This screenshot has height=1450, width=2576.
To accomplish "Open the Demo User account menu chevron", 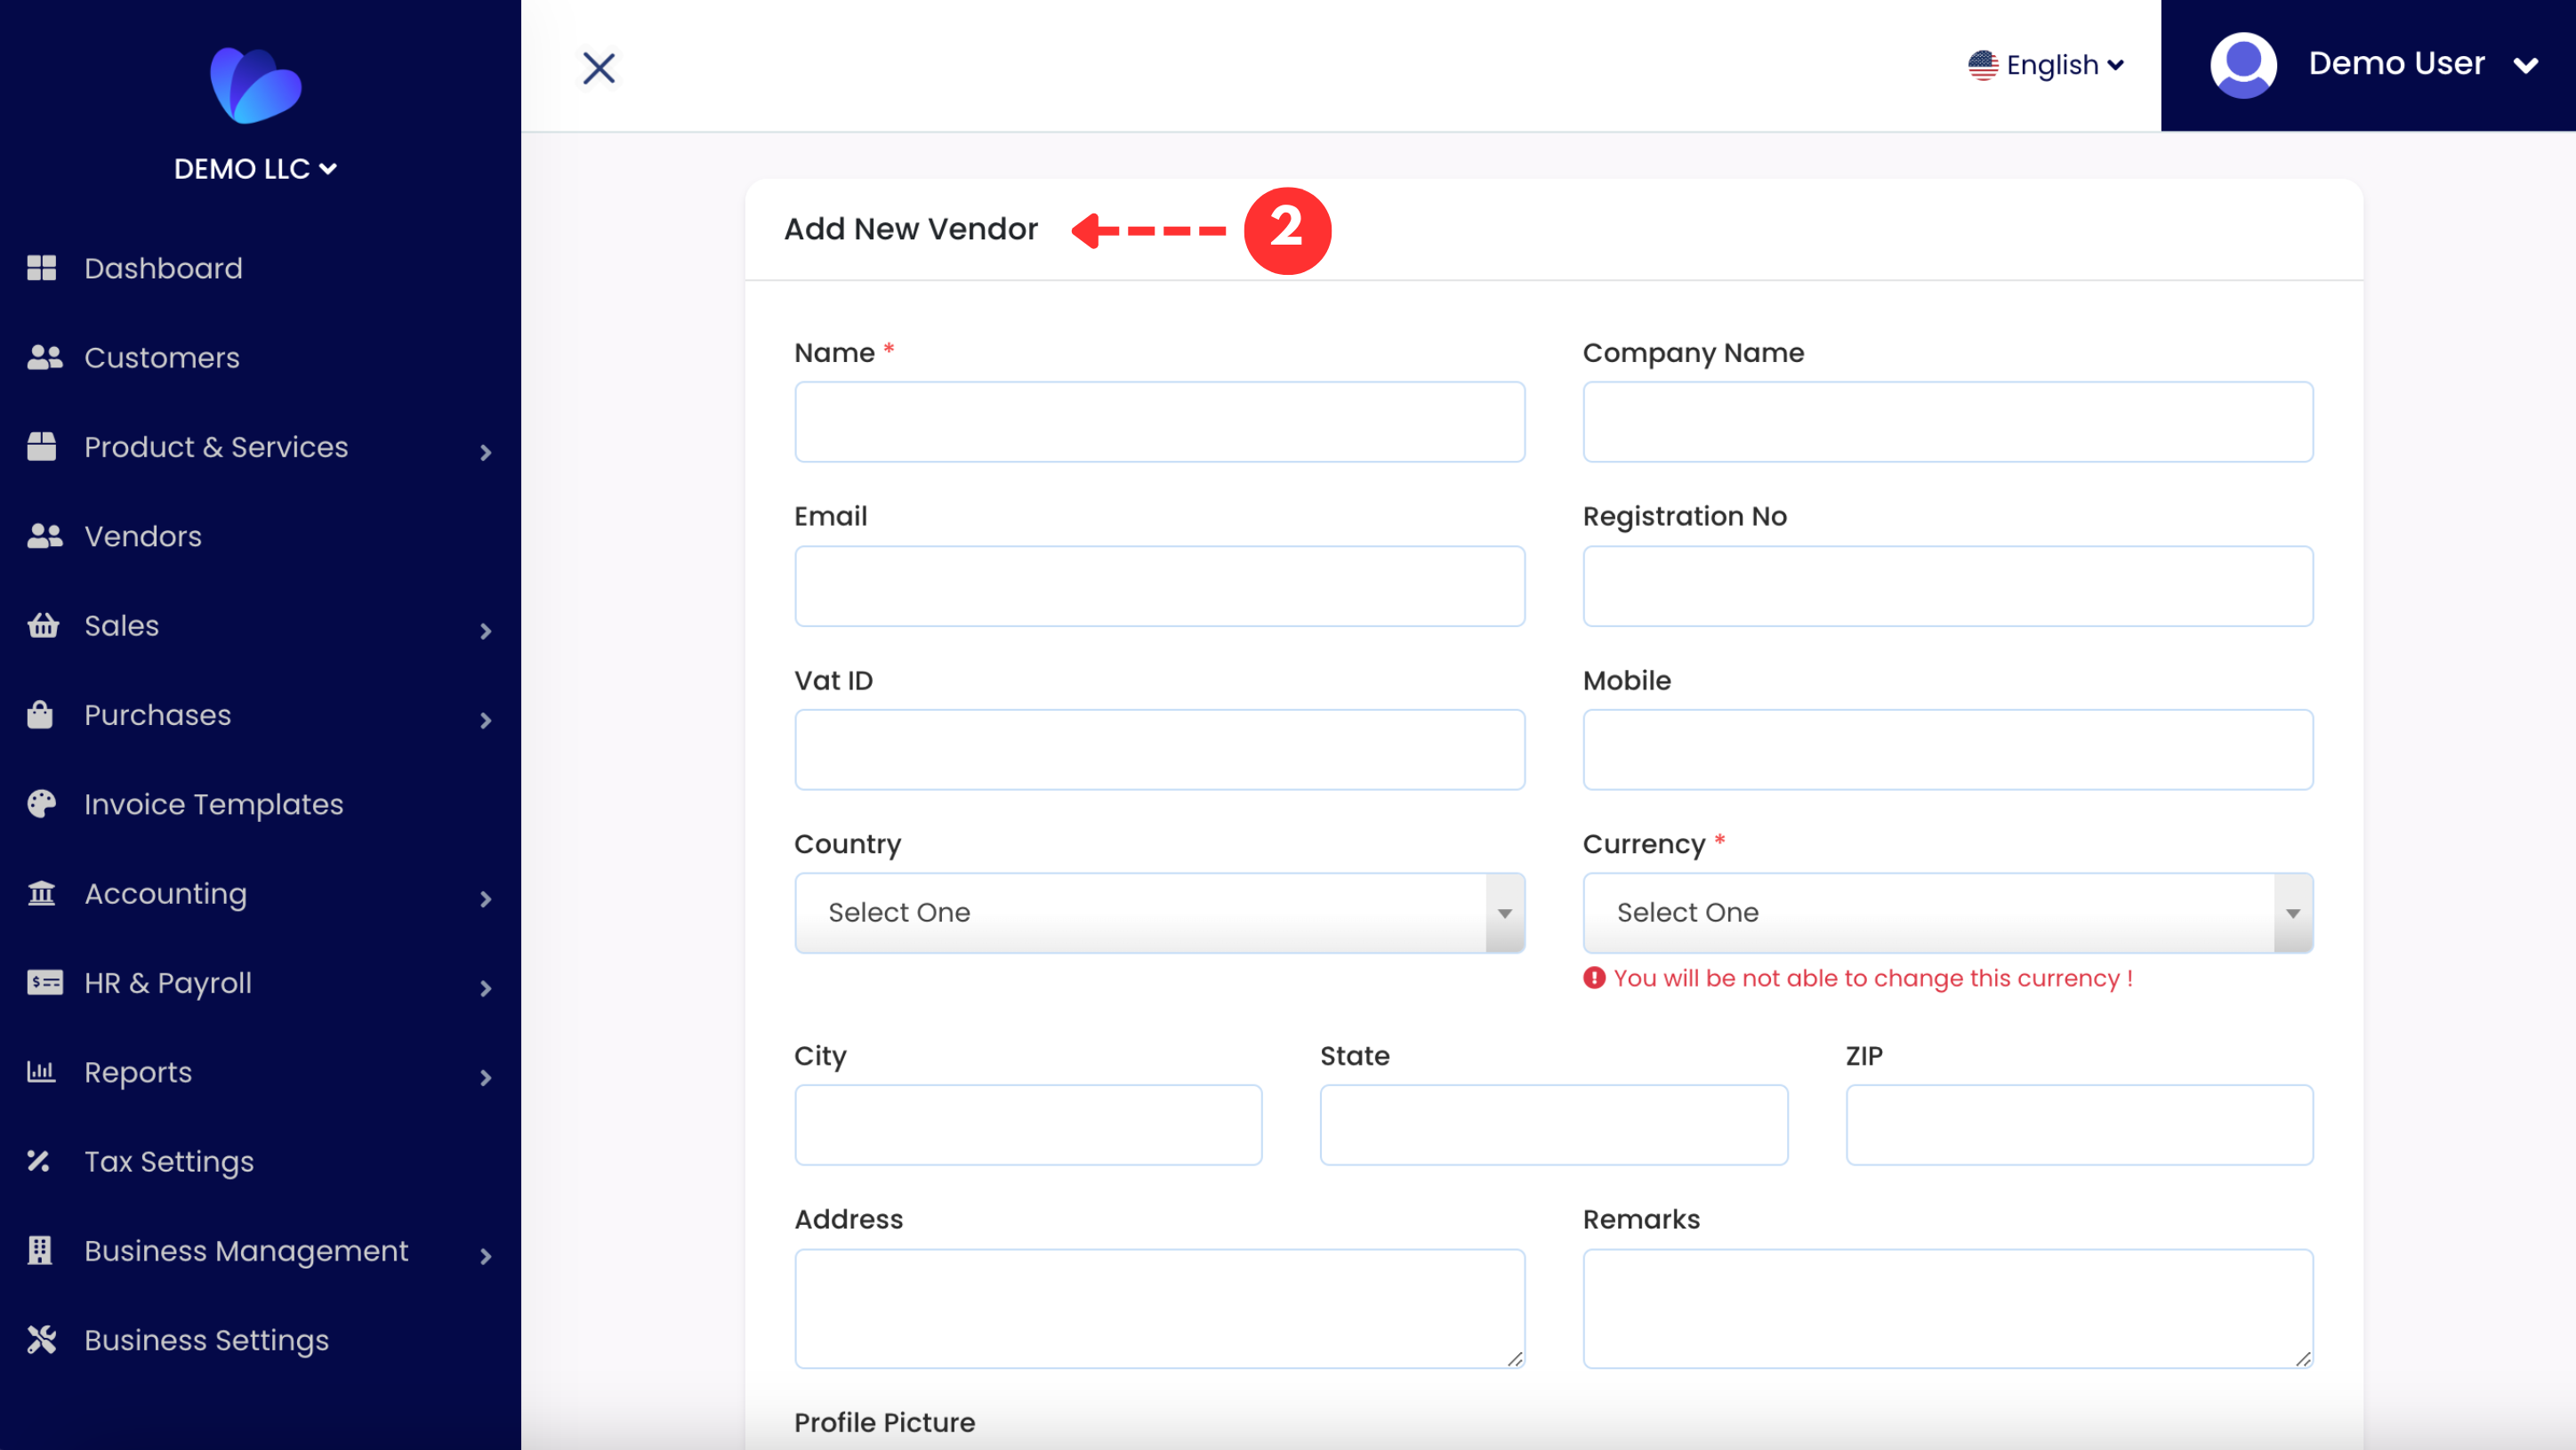I will [2526, 66].
